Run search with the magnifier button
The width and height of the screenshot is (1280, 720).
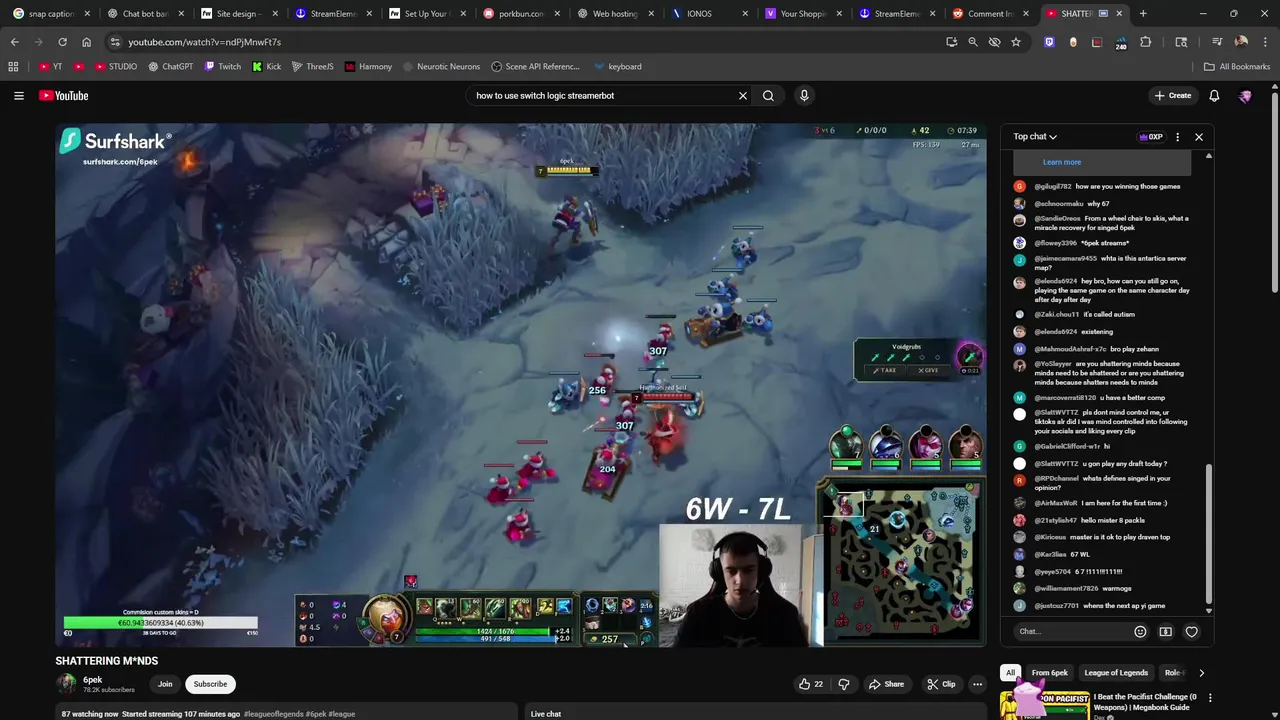[768, 96]
